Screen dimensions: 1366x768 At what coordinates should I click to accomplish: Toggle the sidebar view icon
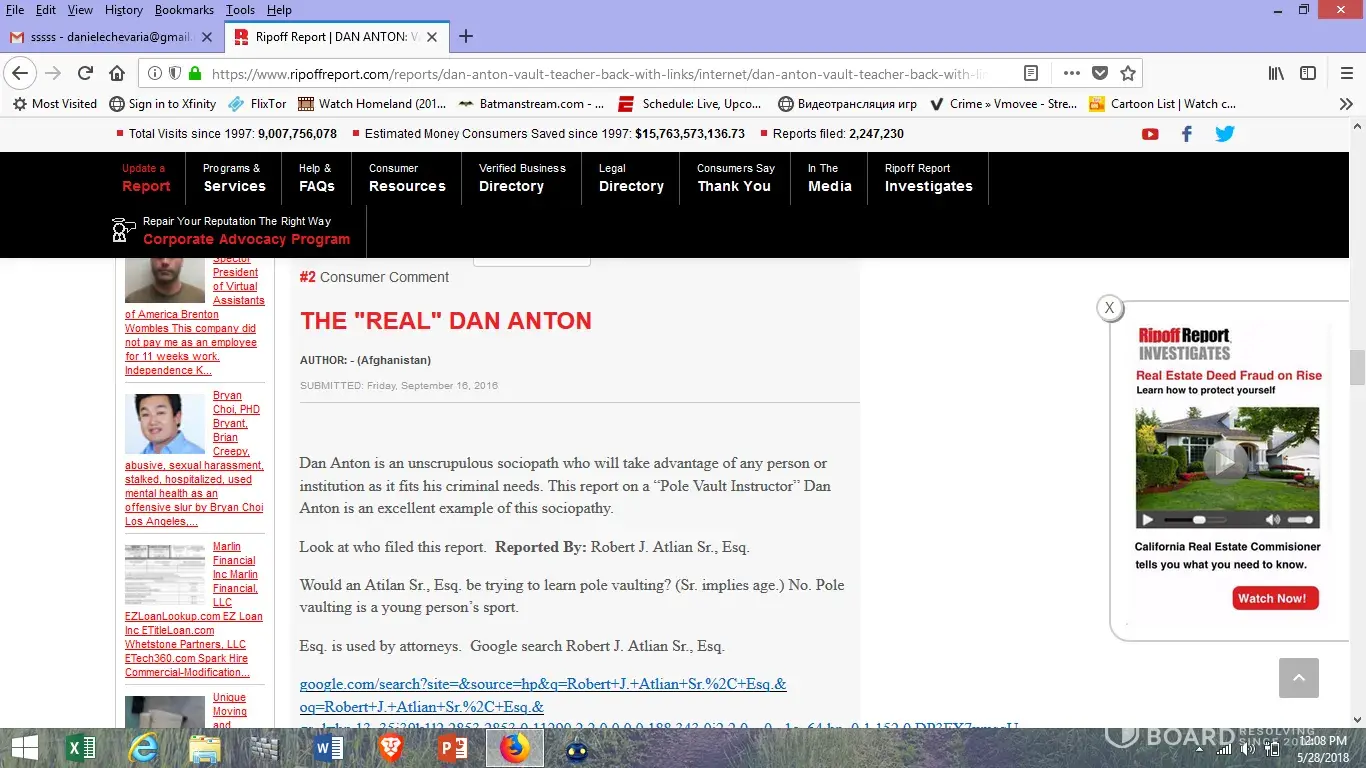point(1307,73)
